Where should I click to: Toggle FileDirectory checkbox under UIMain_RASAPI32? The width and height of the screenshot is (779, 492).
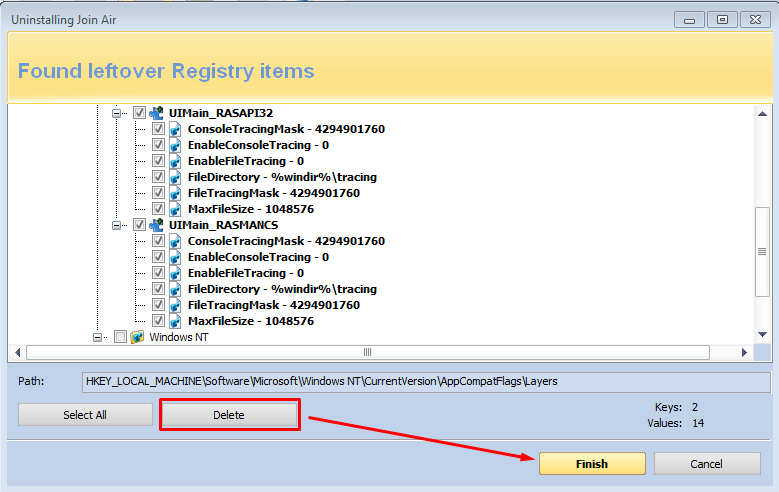158,176
